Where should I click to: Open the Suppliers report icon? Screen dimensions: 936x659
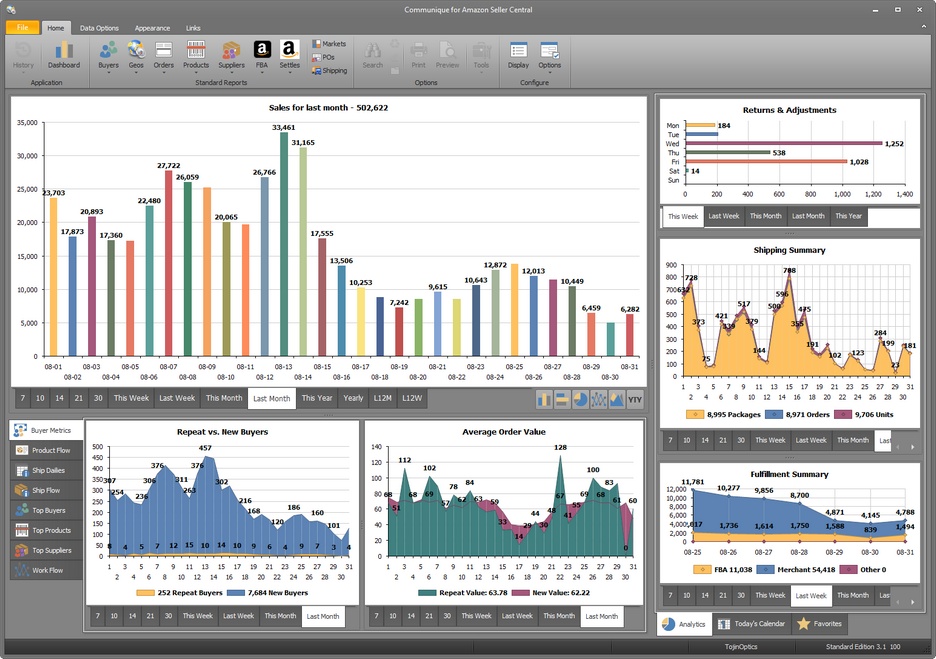[x=231, y=55]
